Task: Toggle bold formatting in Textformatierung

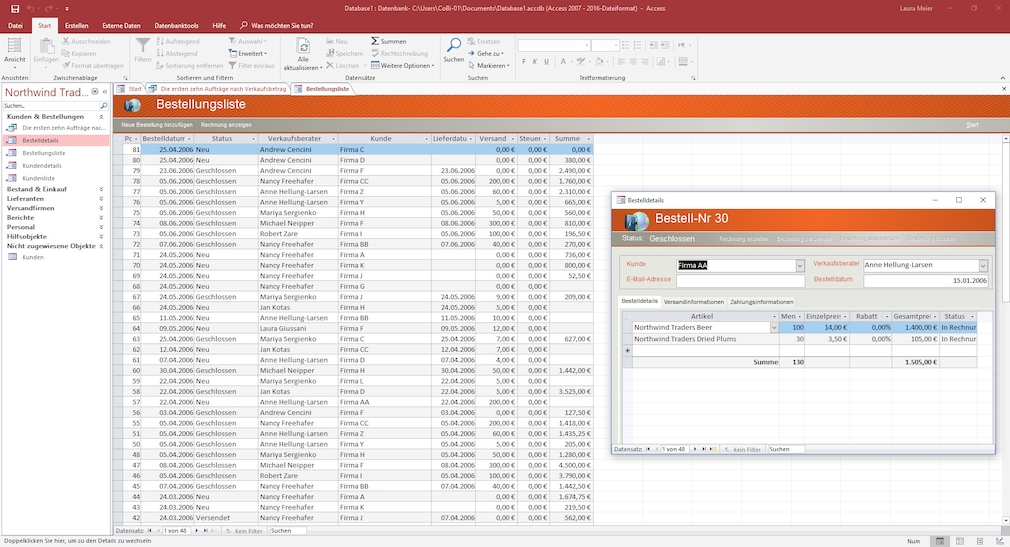Action: click(x=523, y=60)
